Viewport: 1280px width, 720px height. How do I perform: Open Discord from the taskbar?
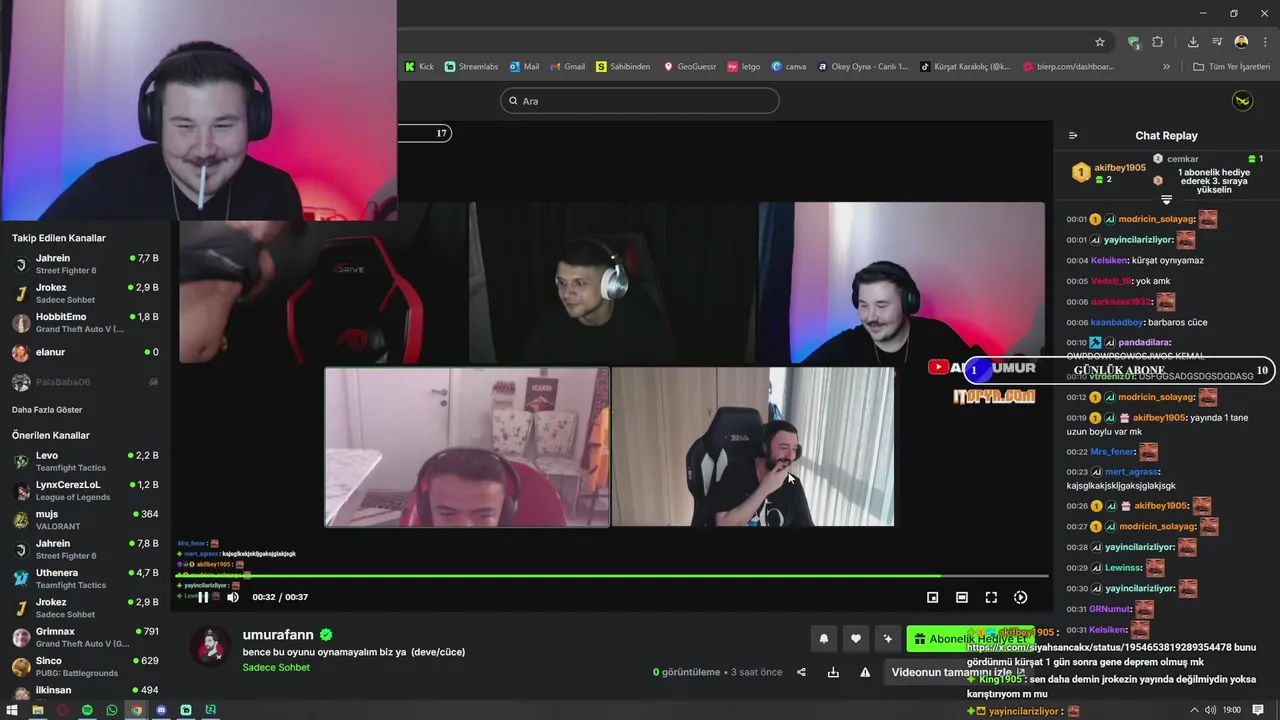click(x=161, y=710)
